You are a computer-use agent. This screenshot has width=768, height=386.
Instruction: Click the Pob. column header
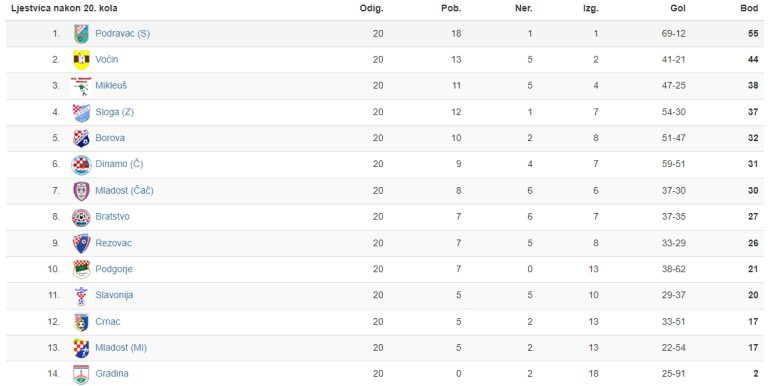click(x=451, y=8)
